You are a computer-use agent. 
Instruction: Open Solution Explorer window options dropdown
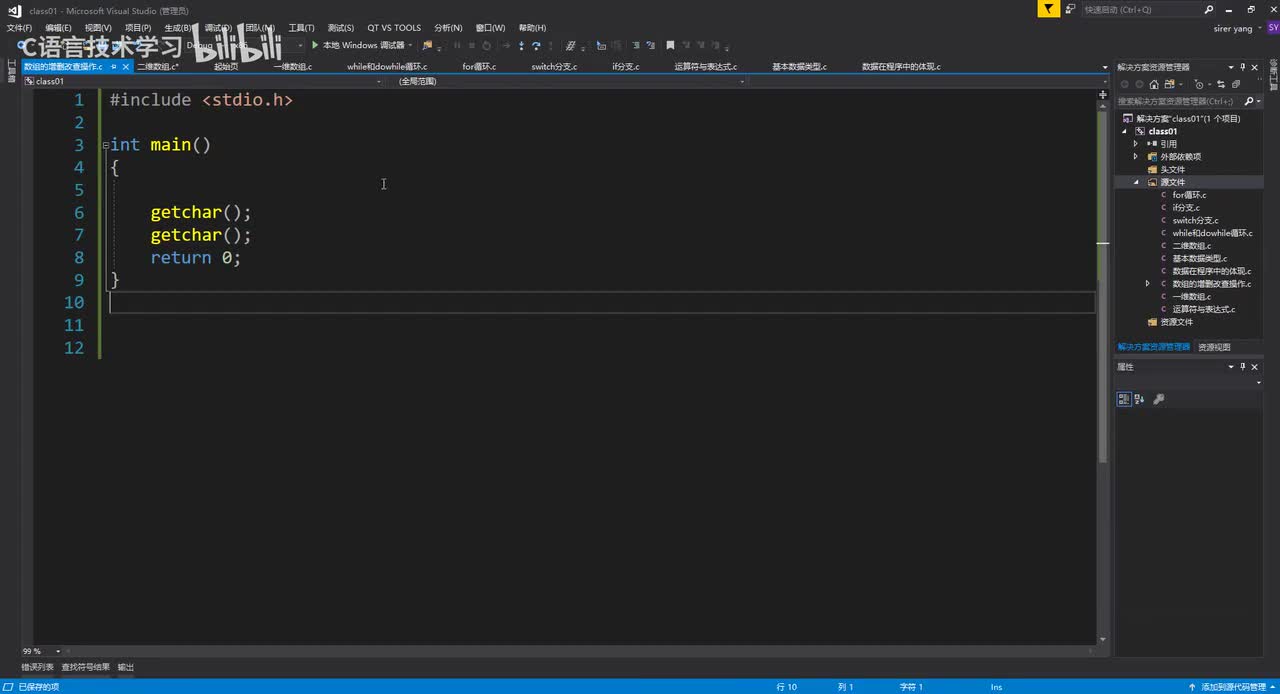click(1231, 67)
